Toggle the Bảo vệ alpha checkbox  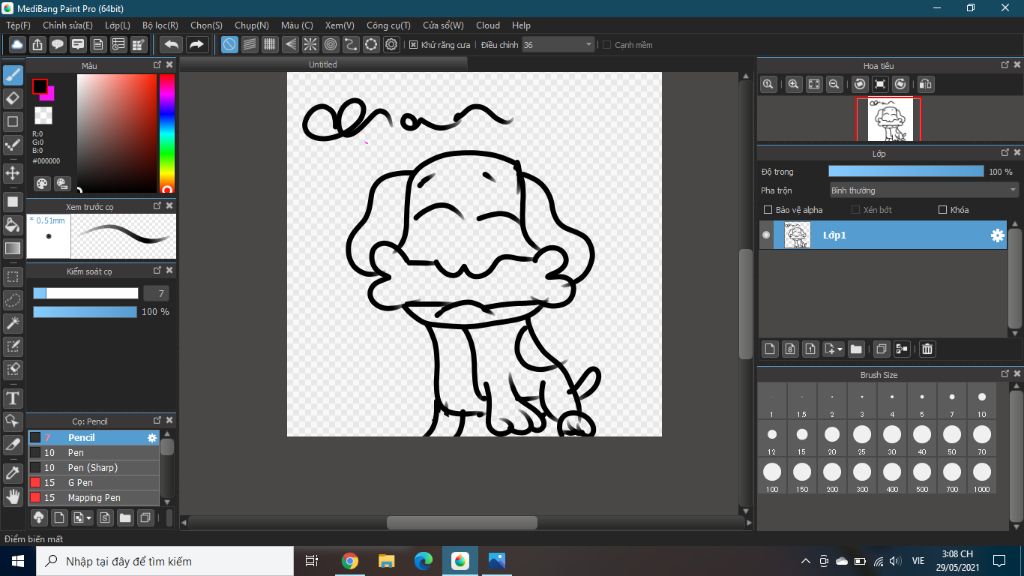pyautogui.click(x=768, y=210)
